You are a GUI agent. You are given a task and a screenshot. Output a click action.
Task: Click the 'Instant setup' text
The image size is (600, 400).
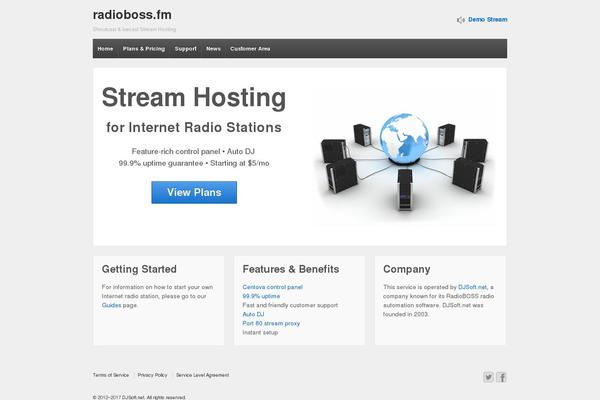[260, 332]
